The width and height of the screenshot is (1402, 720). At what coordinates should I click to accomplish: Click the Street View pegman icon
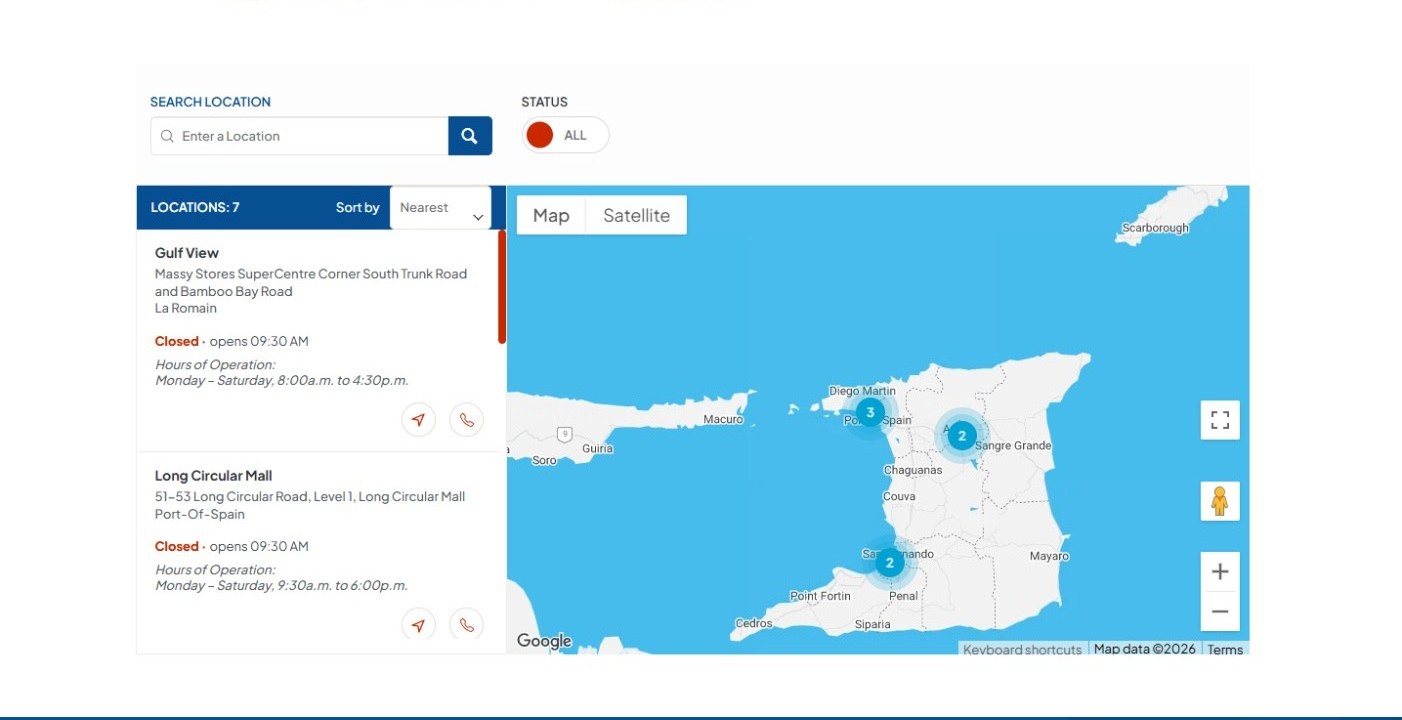point(1220,501)
